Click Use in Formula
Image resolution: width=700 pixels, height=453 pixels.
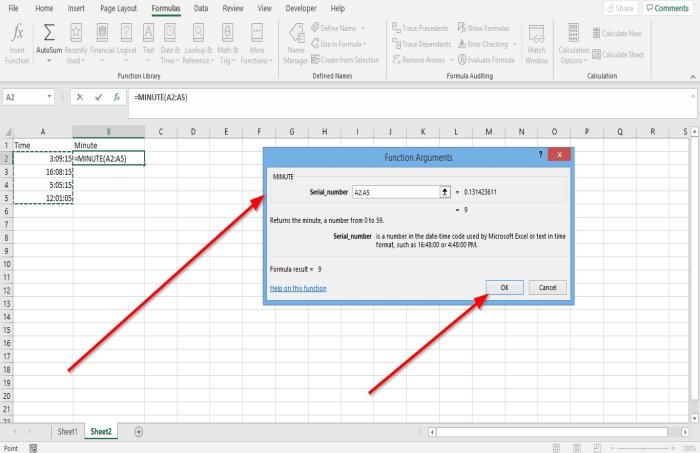pyautogui.click(x=336, y=44)
